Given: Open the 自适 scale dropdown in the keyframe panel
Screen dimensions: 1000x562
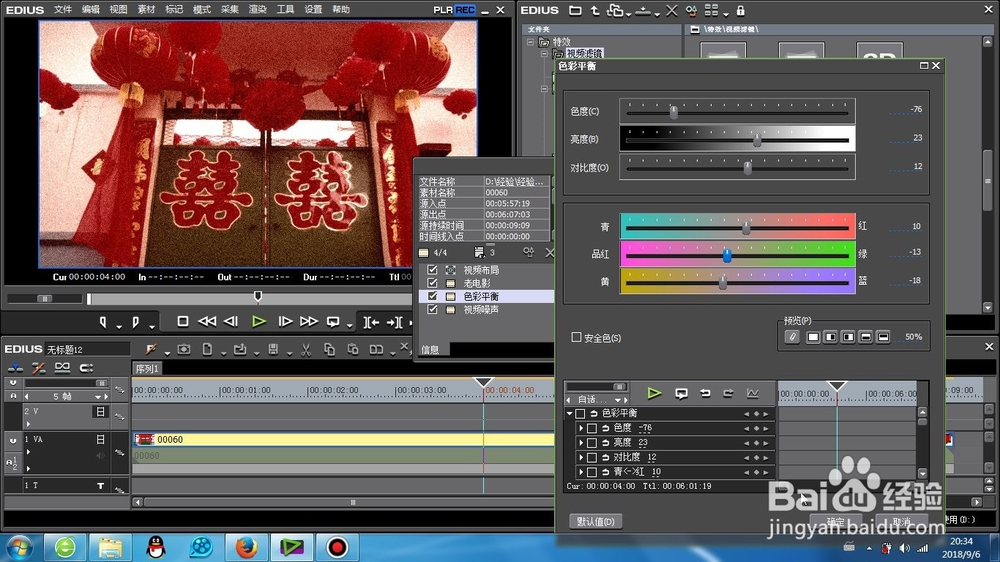Looking at the screenshot, I should pos(617,400).
